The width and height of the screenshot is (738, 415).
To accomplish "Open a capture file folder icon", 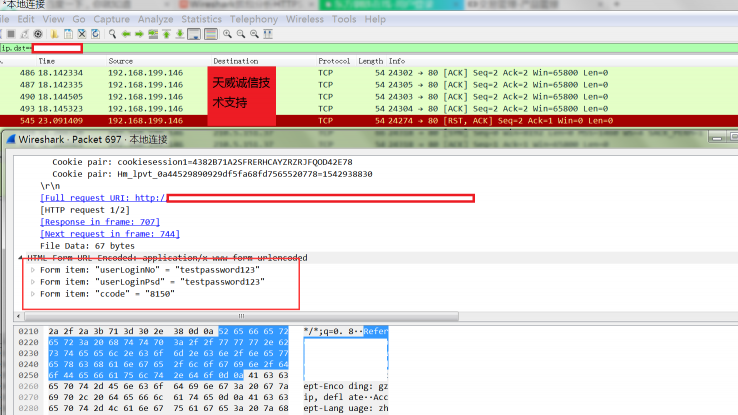I will (x=55, y=34).
